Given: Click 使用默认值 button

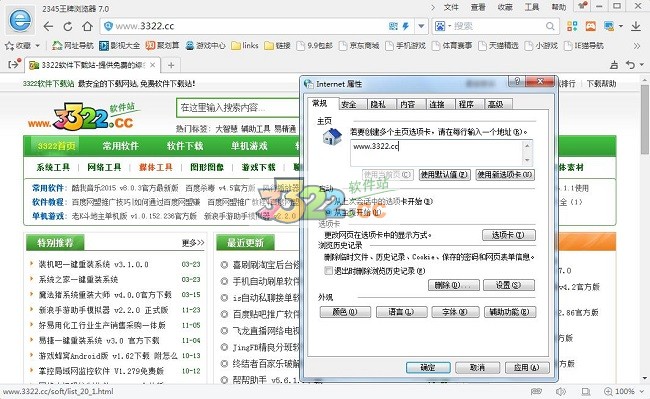Looking at the screenshot, I should coord(444,174).
